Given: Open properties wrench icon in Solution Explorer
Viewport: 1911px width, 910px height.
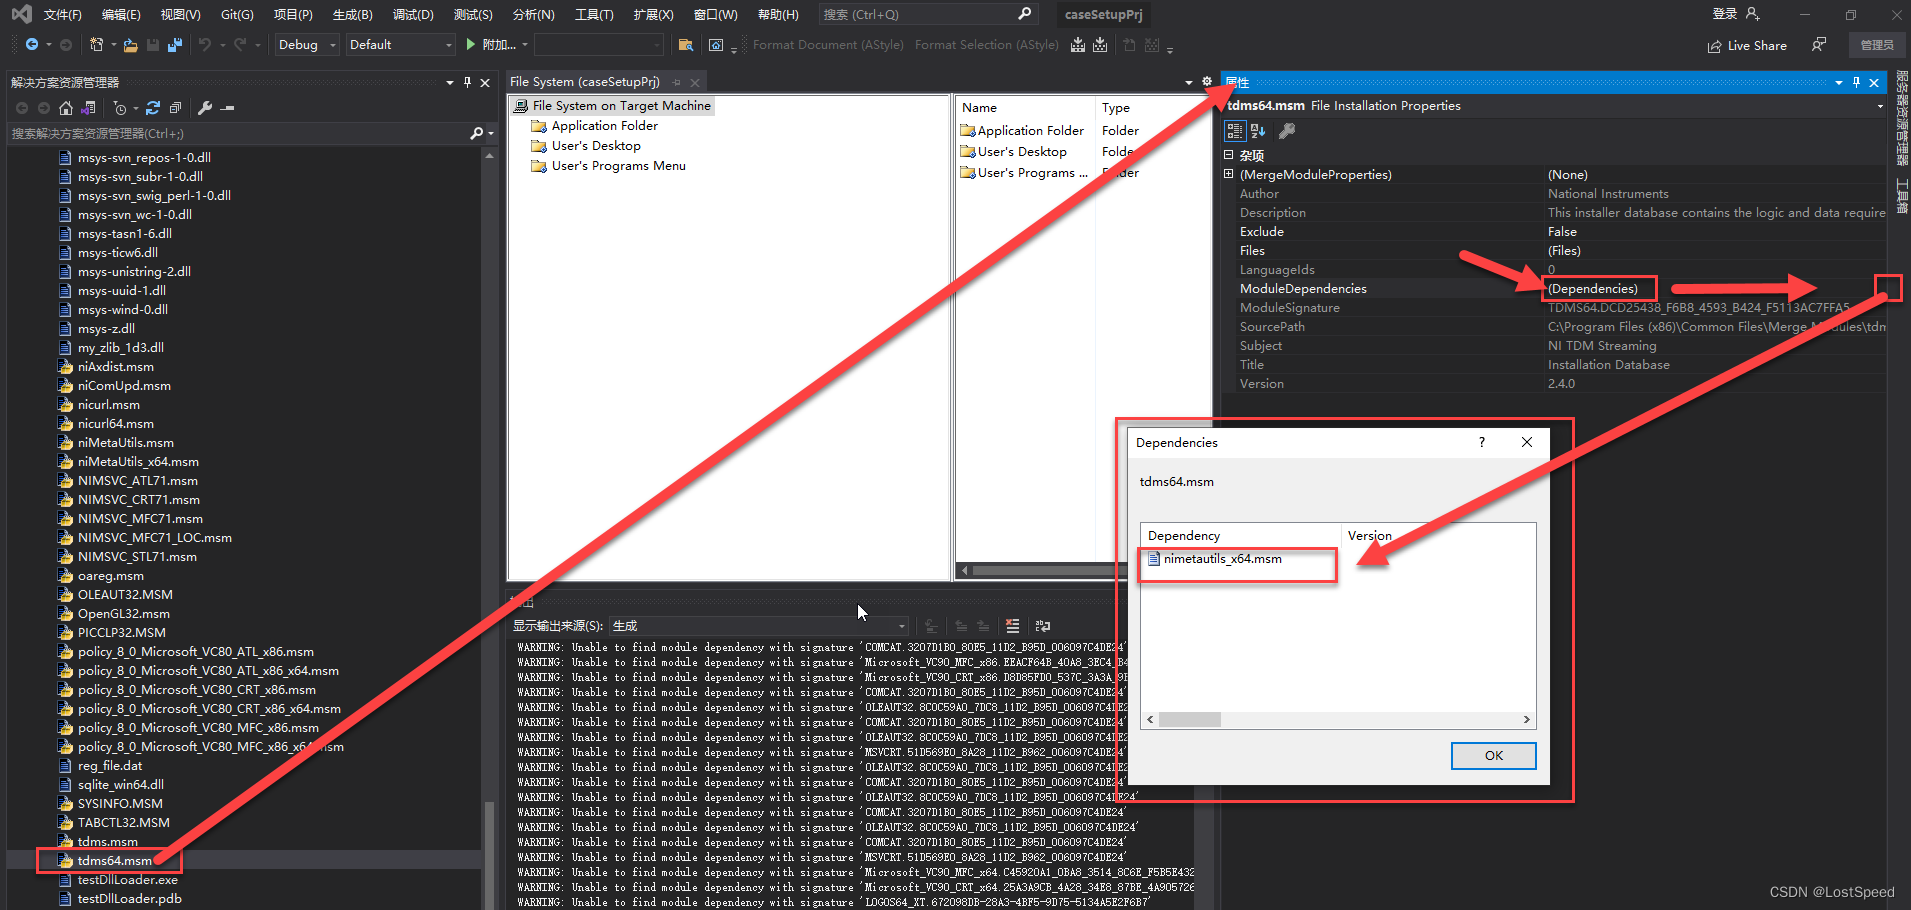Looking at the screenshot, I should [x=205, y=108].
